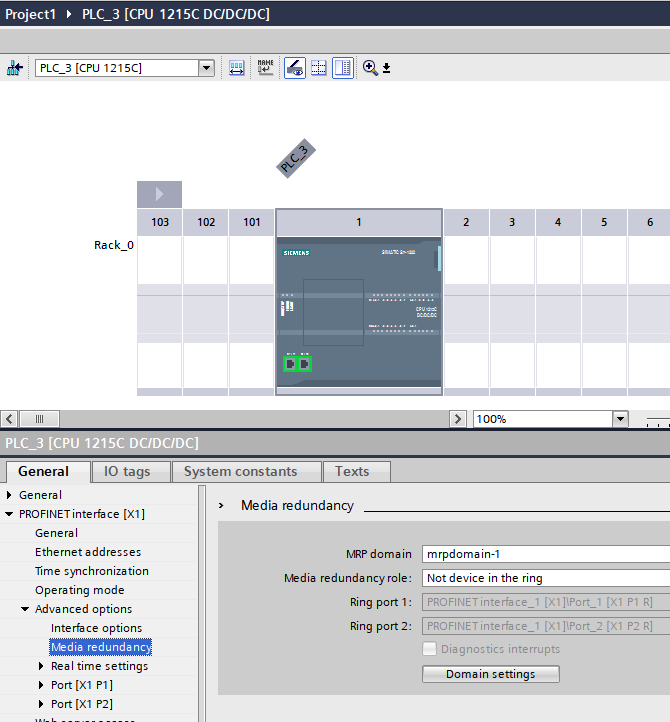Toggle the show module overview eye icon

[x=295, y=68]
